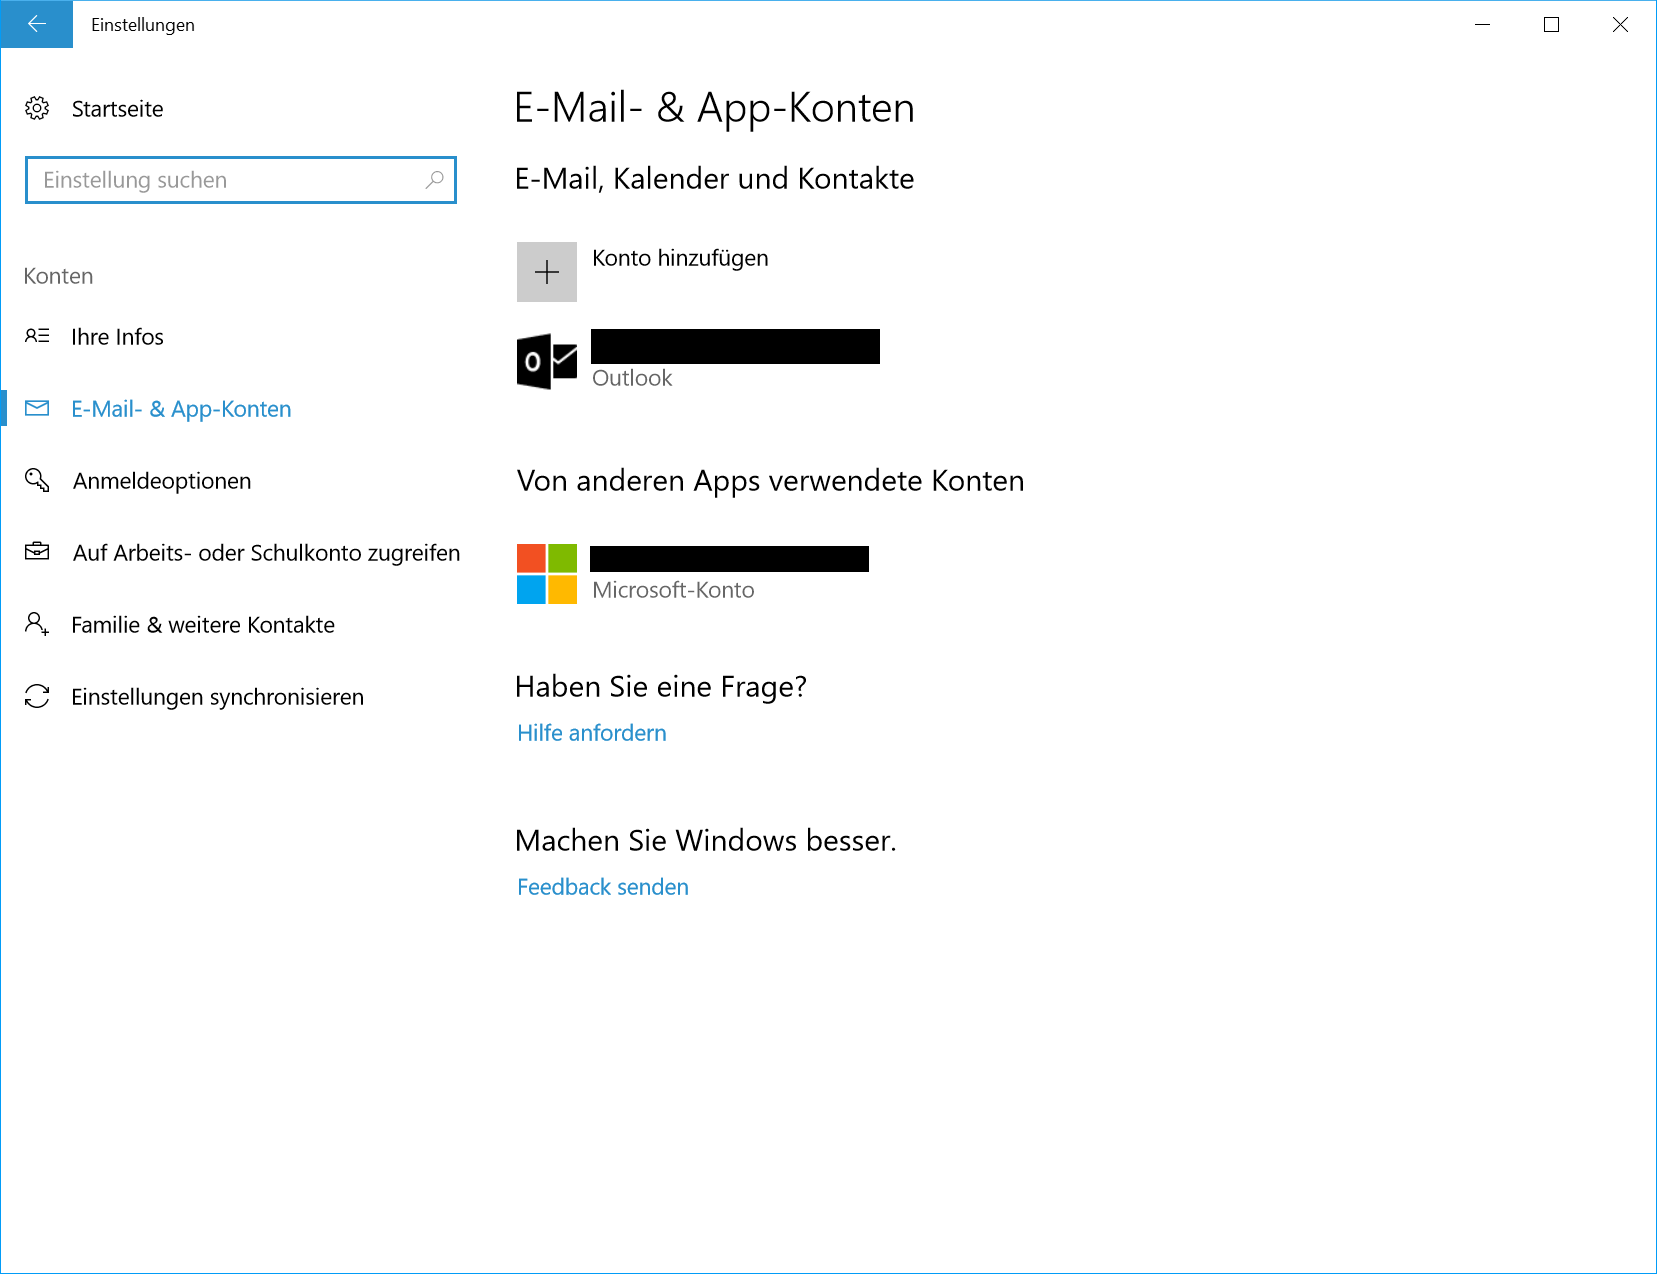The width and height of the screenshot is (1657, 1274).
Task: Click the Anmeldeoptionen key icon
Action: point(37,481)
